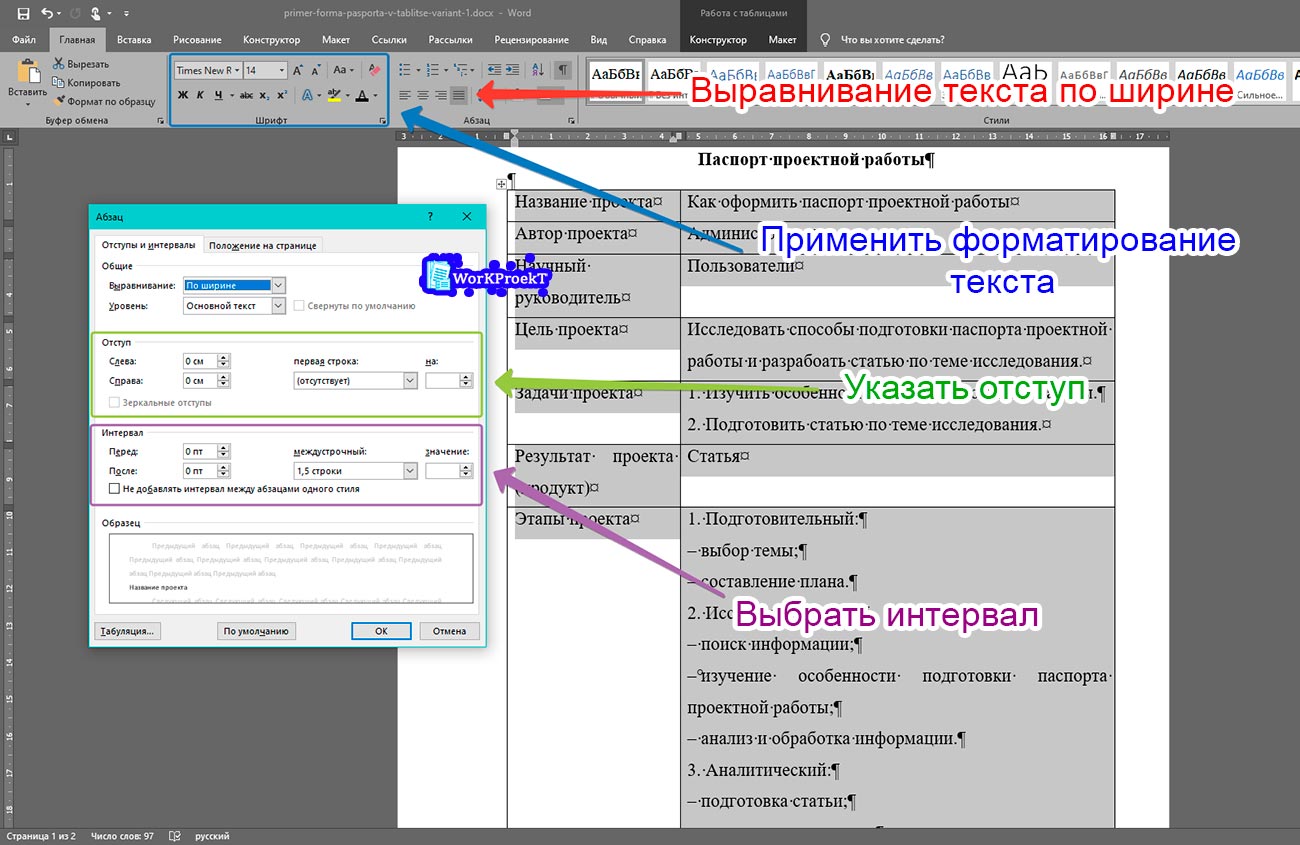This screenshot has height=845, width=1300.
Task: Check 'Не добавлять интервал между абзацами одного стиля'
Action: point(115,488)
